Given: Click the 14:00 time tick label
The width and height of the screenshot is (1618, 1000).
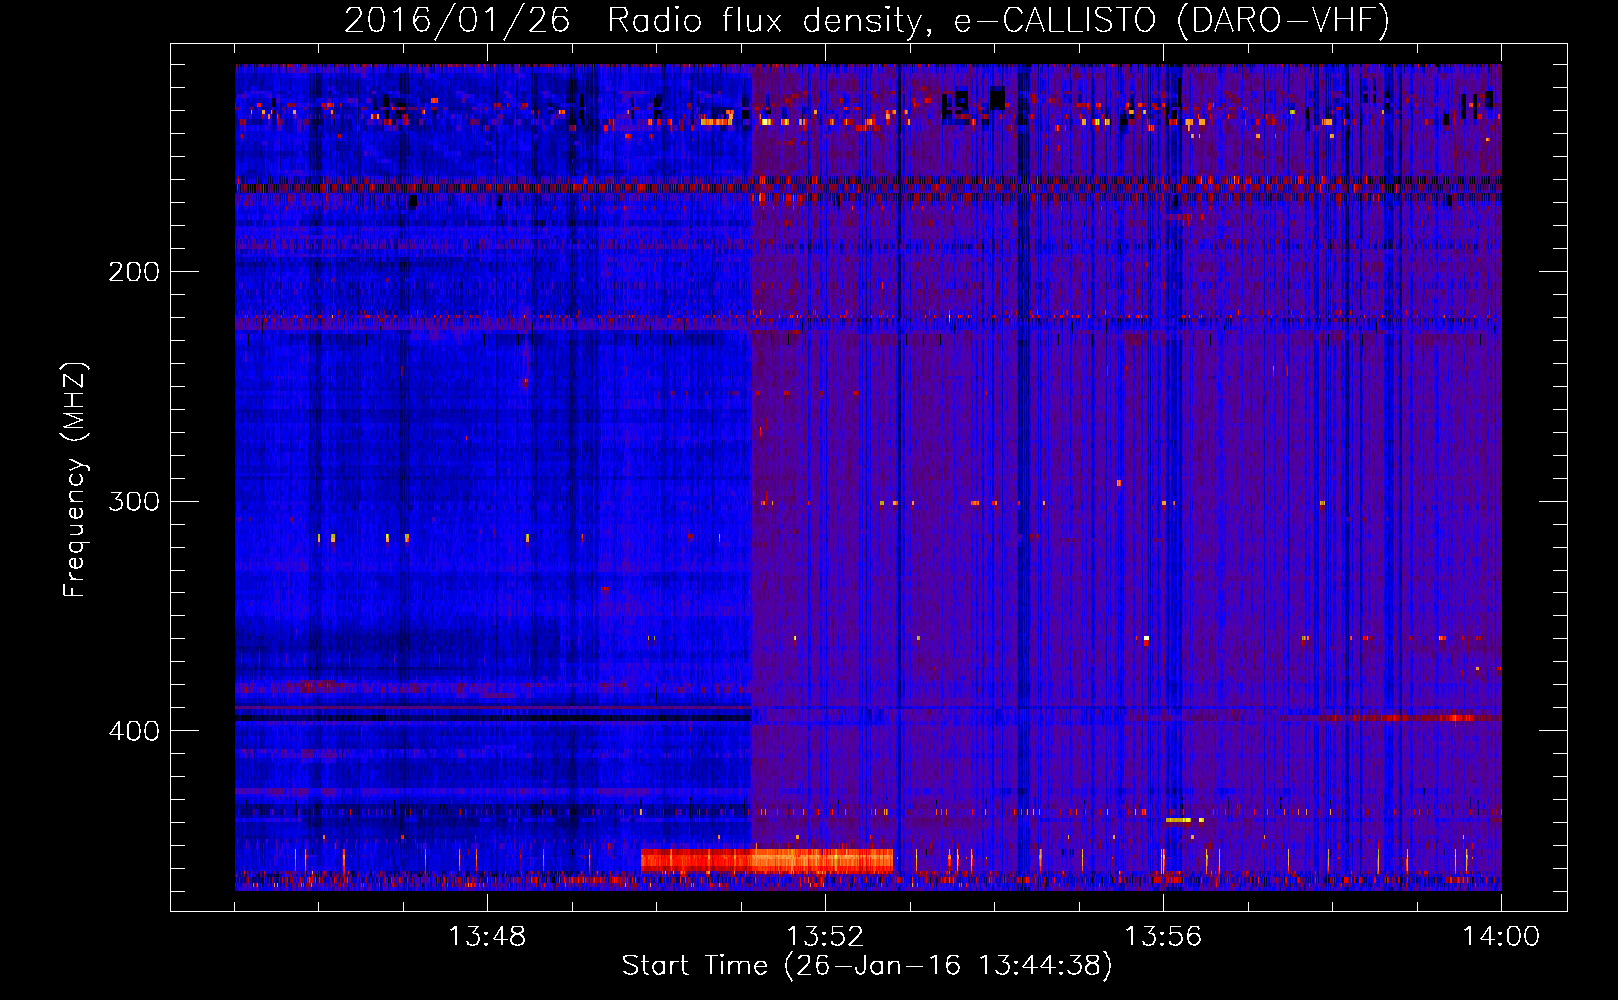Looking at the screenshot, I should coord(1501,937).
